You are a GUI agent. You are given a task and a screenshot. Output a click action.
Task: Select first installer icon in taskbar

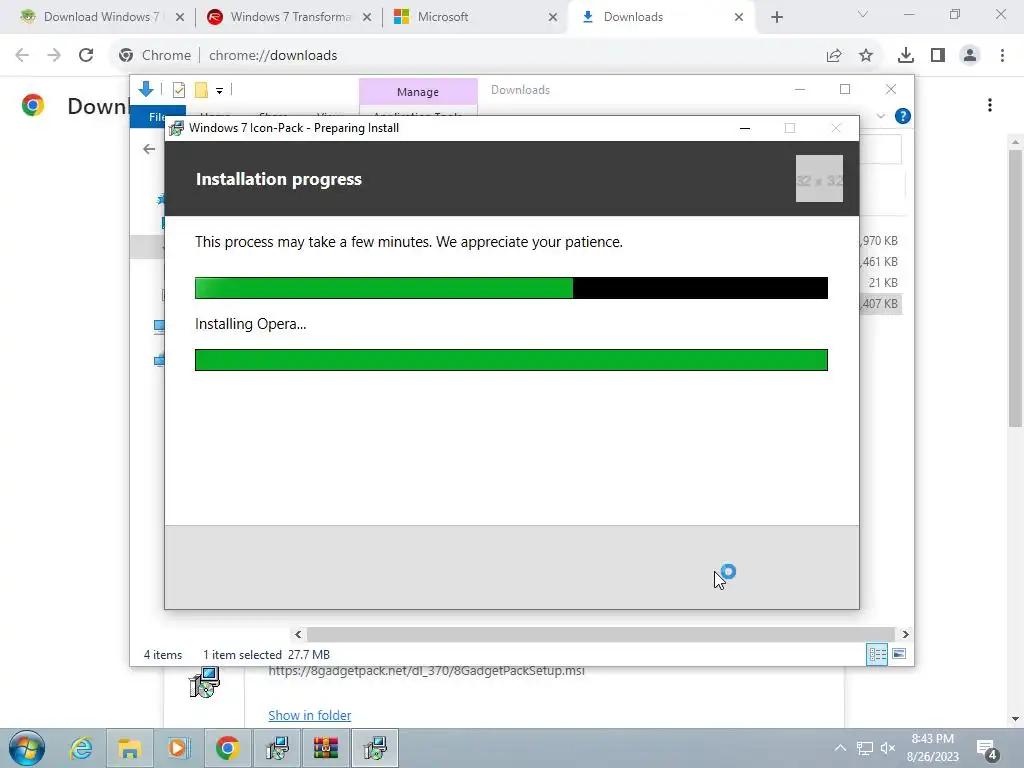(x=277, y=748)
